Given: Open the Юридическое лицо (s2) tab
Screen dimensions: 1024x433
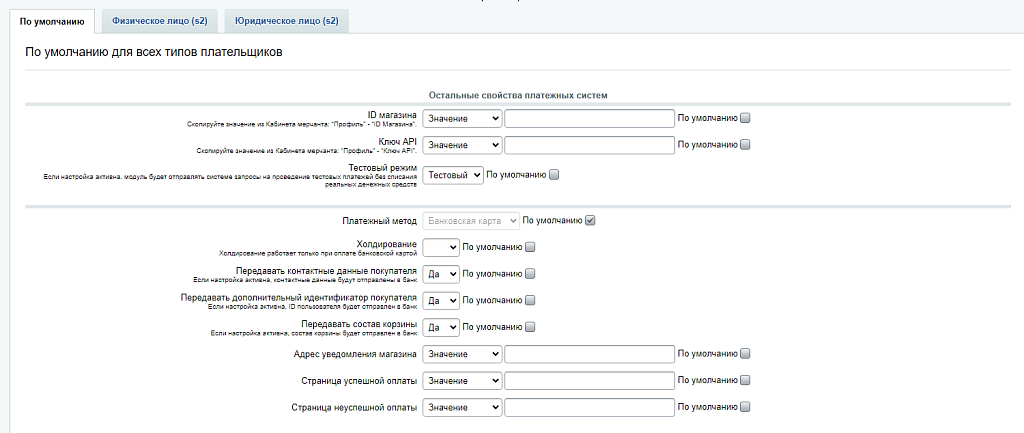Looking at the screenshot, I should click(x=286, y=20).
